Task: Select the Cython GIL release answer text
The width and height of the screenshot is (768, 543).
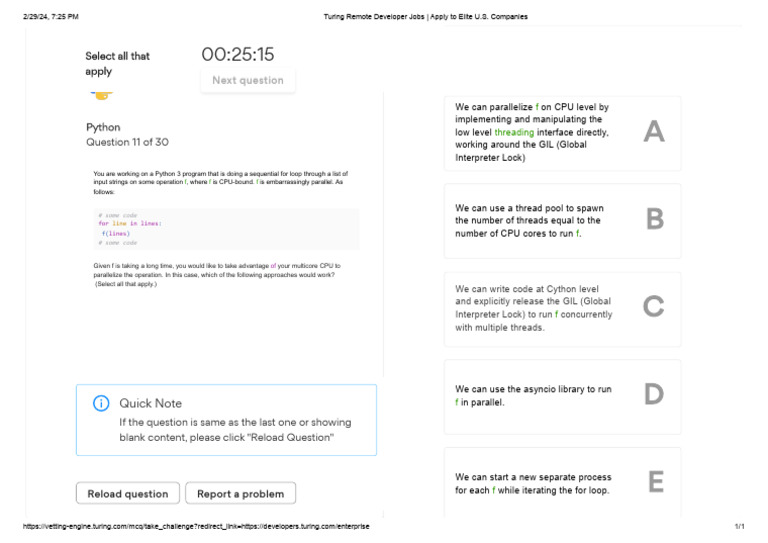Action: click(534, 308)
